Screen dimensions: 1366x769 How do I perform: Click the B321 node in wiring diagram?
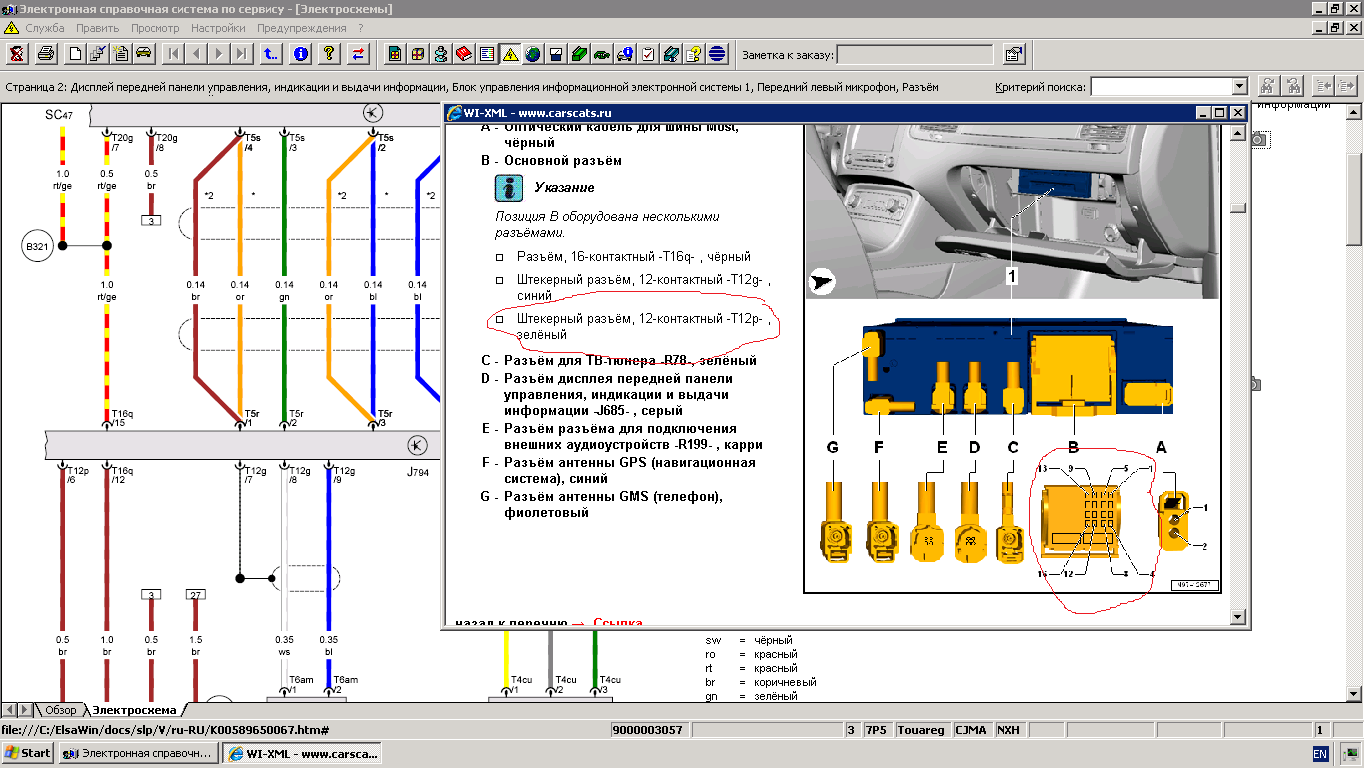[x=37, y=245]
